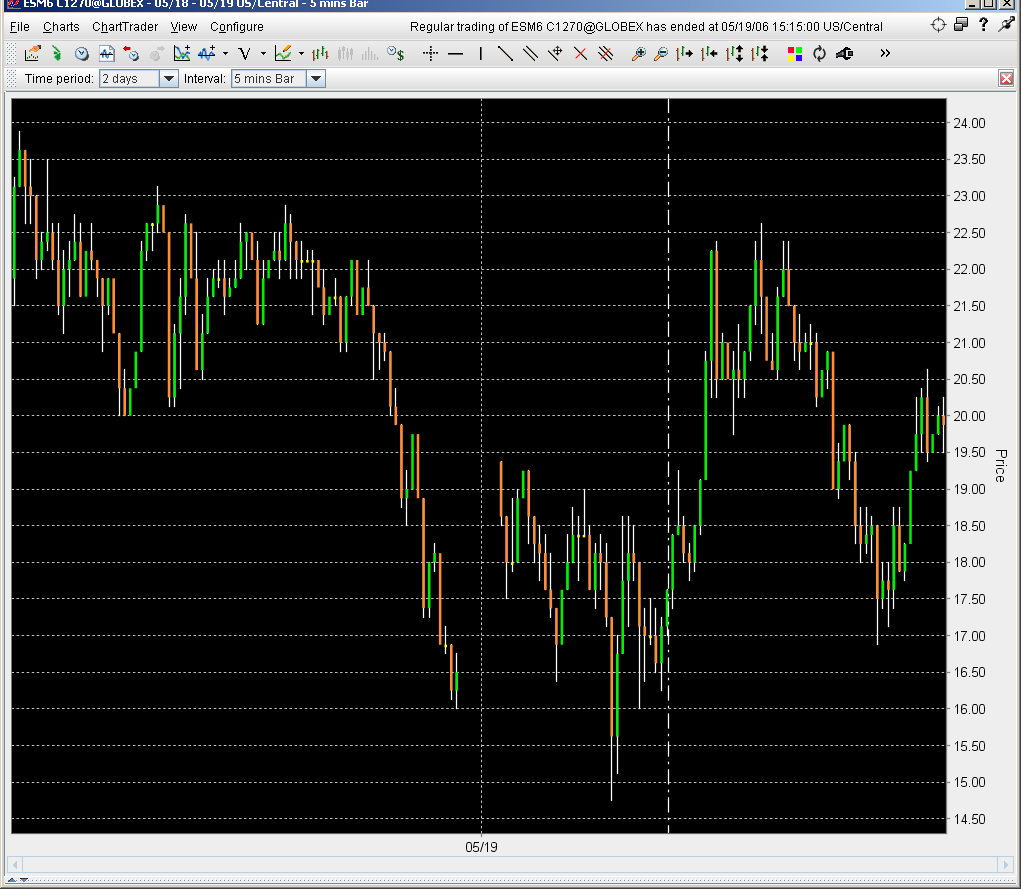
Task: Click the red X remove line icon
Action: [580, 53]
